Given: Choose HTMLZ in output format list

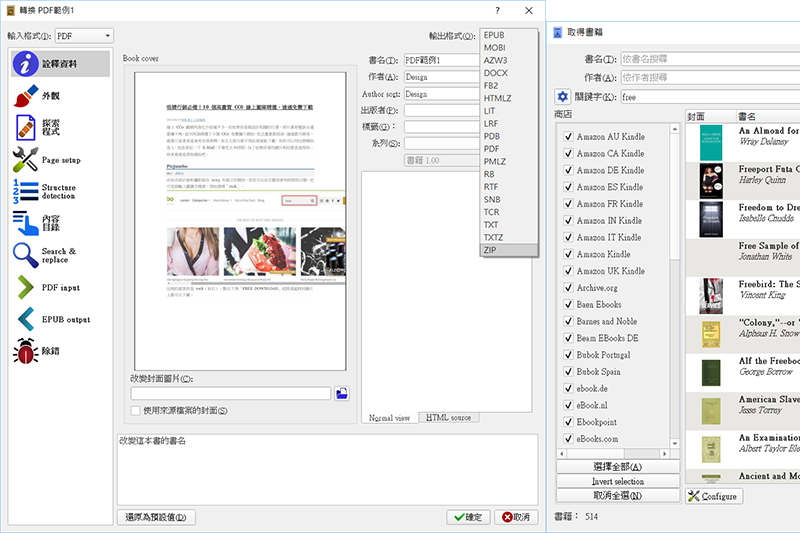Looking at the screenshot, I should (509, 98).
